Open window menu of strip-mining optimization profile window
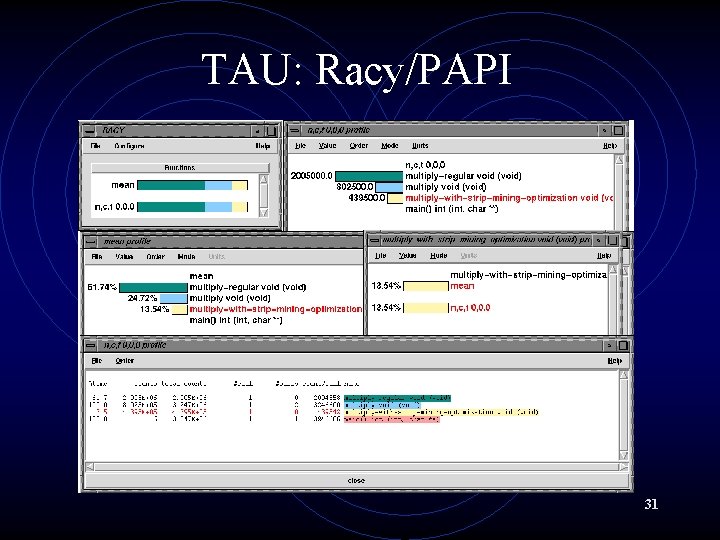This screenshot has height=540, width=720. pos(375,240)
